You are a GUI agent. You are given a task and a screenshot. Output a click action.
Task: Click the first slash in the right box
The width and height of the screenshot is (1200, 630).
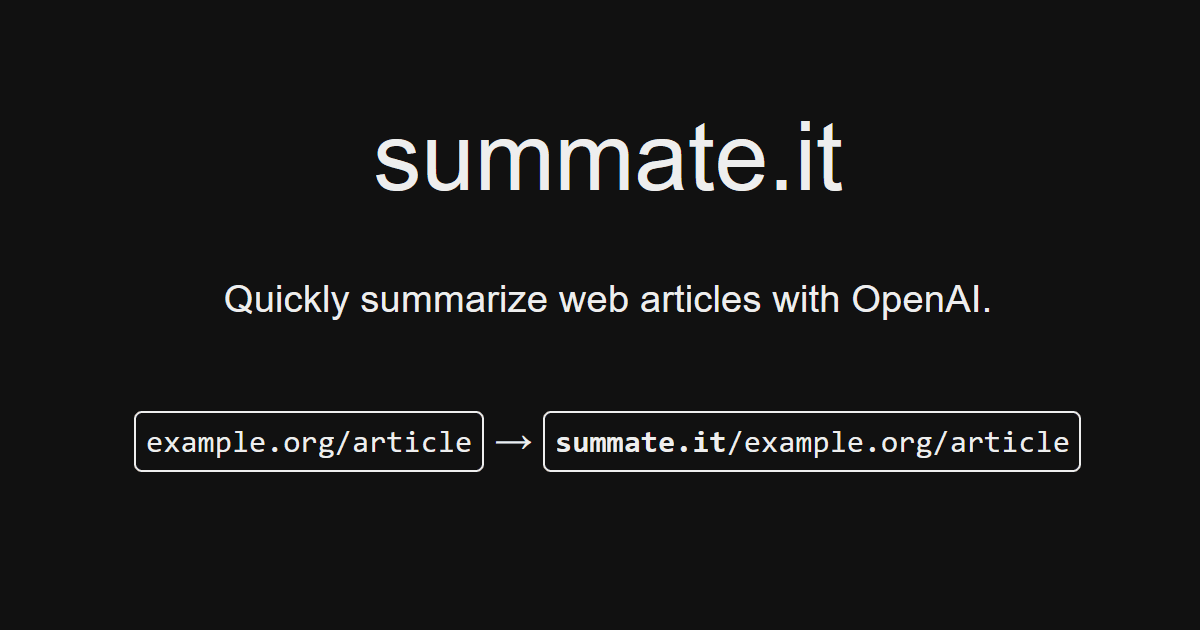pyautogui.click(x=735, y=442)
